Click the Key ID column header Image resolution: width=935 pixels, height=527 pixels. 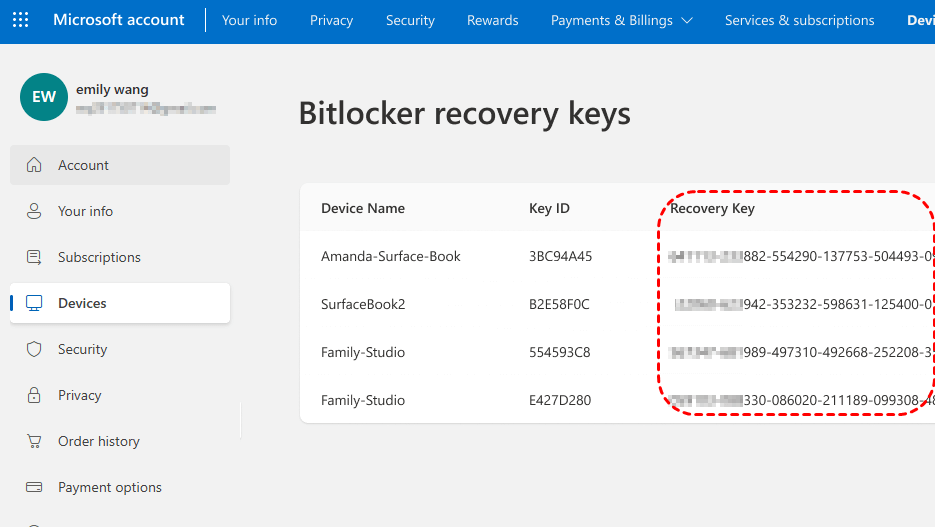pos(549,208)
